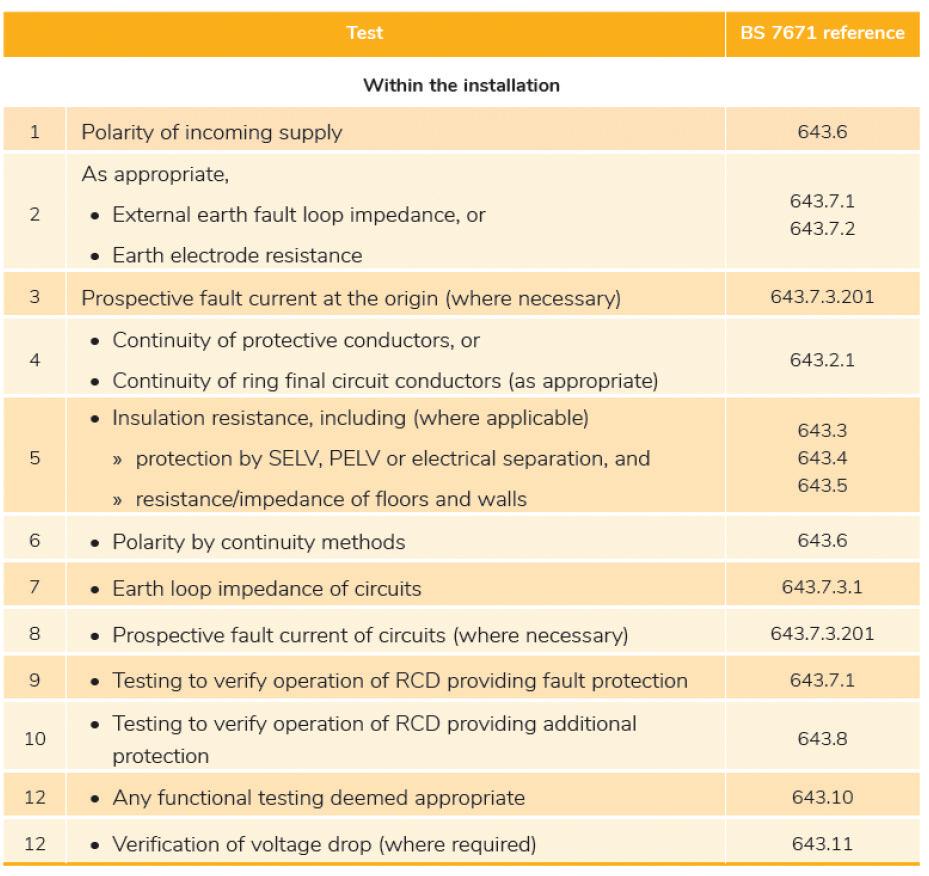Click the 'BS 7671 reference' column header
The width and height of the screenshot is (929, 876).
click(x=822, y=33)
